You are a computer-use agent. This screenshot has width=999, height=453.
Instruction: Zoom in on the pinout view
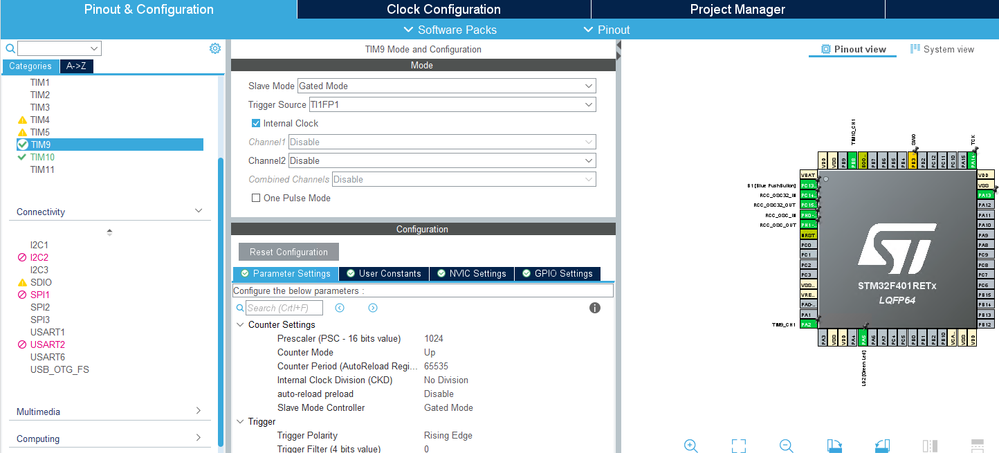click(x=691, y=445)
